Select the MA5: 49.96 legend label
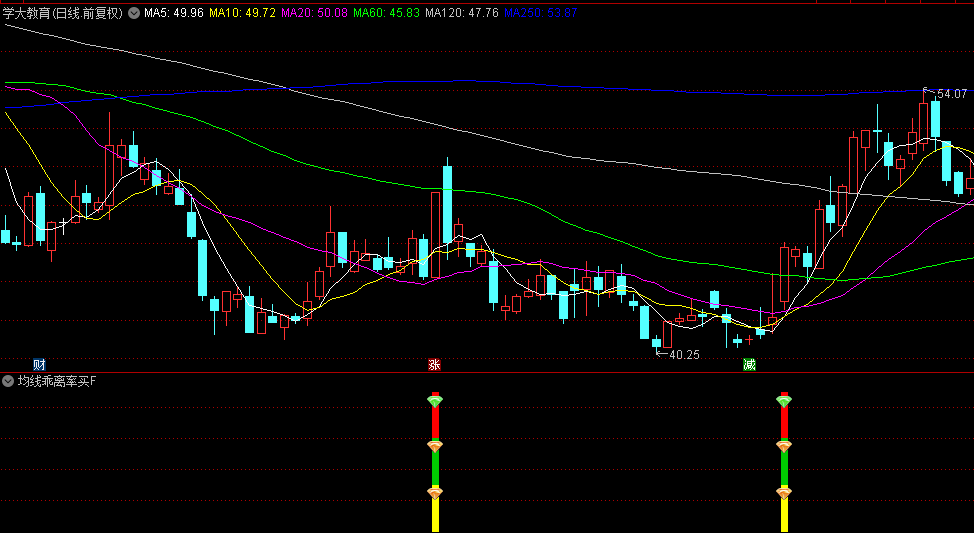Screen dimensions: 974x533 (x=174, y=12)
